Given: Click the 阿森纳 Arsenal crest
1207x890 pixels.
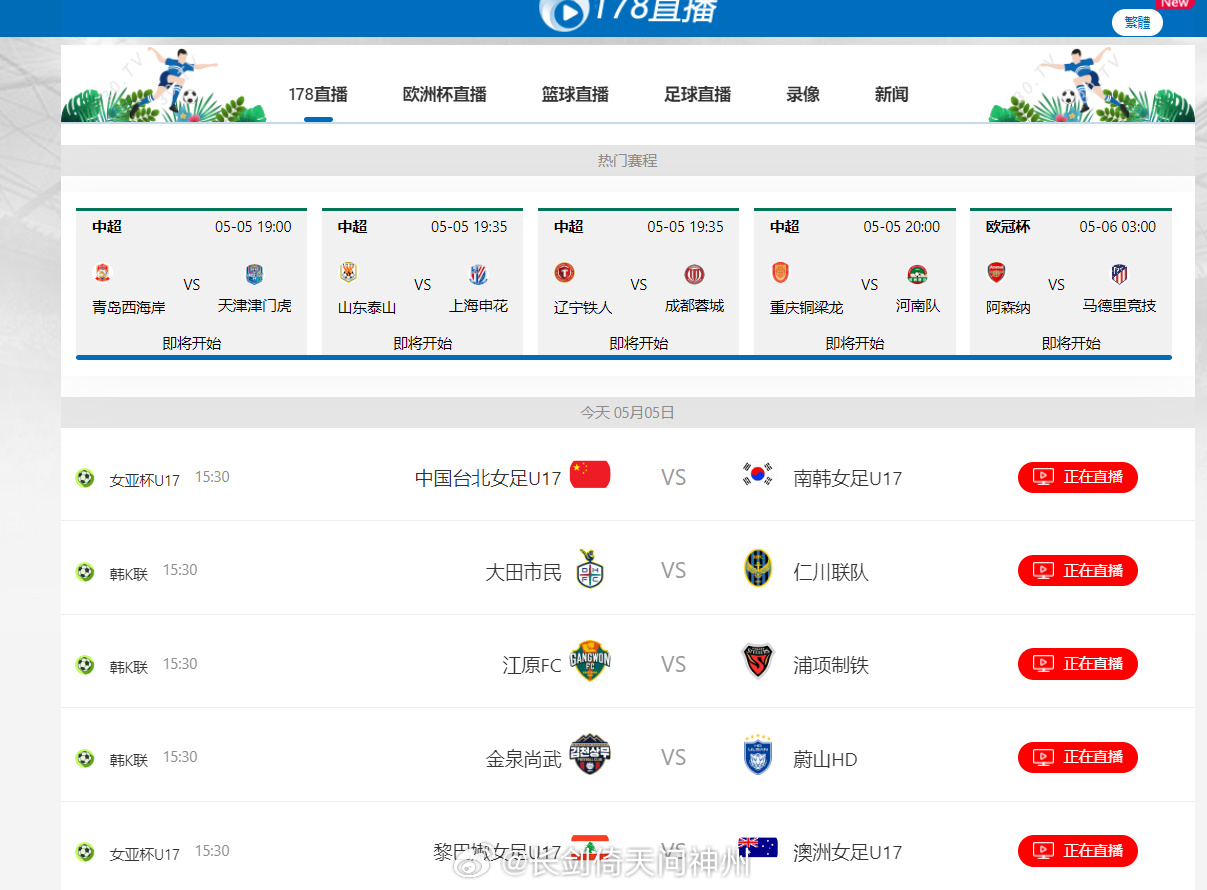Looking at the screenshot, I should click(996, 272).
